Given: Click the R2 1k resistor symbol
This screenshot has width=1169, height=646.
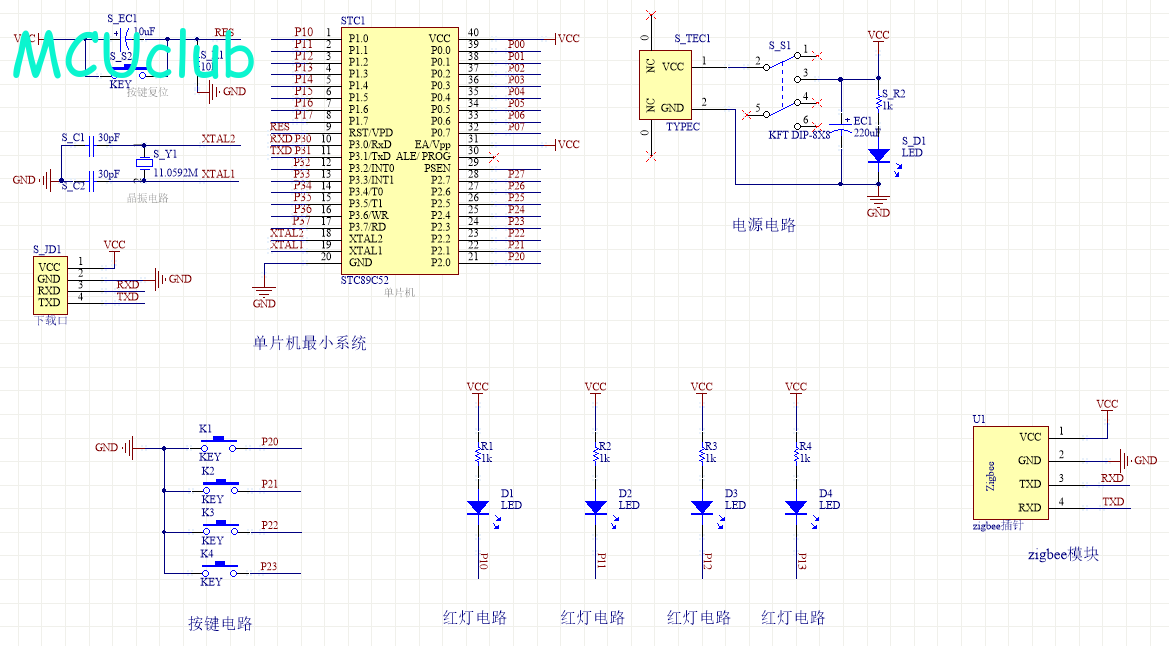Looking at the screenshot, I should pyautogui.click(x=596, y=455).
